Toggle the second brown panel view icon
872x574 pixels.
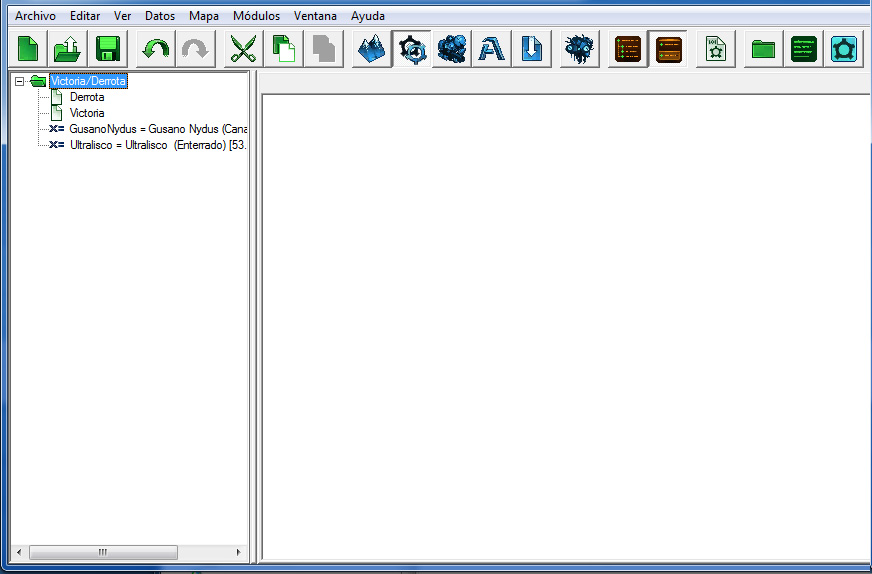(668, 49)
